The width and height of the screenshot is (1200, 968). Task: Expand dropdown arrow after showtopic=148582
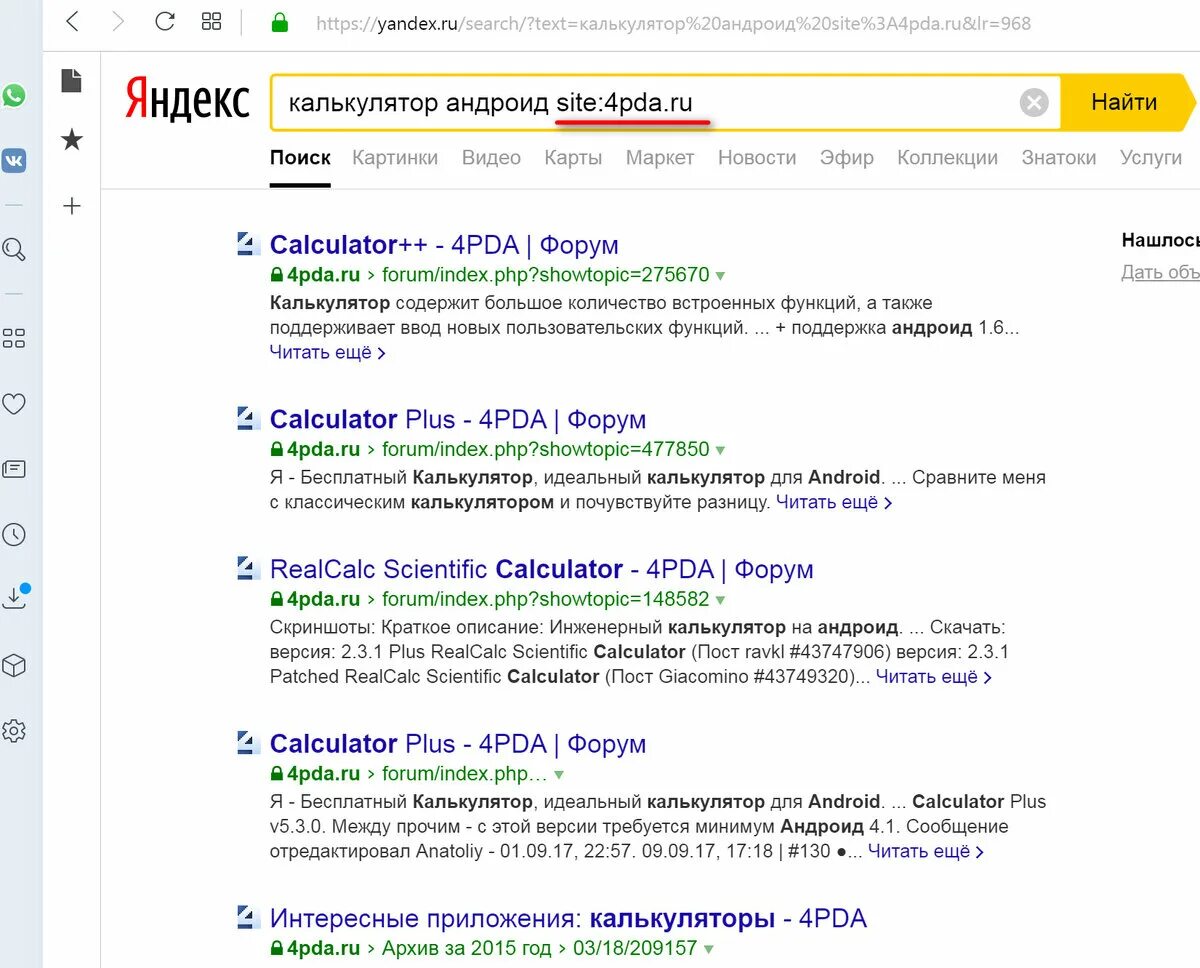720,601
